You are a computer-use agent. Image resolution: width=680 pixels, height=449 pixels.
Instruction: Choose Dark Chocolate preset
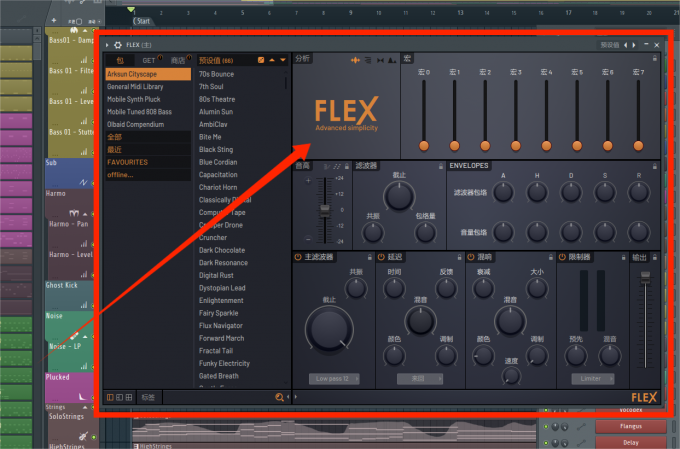[x=222, y=250]
